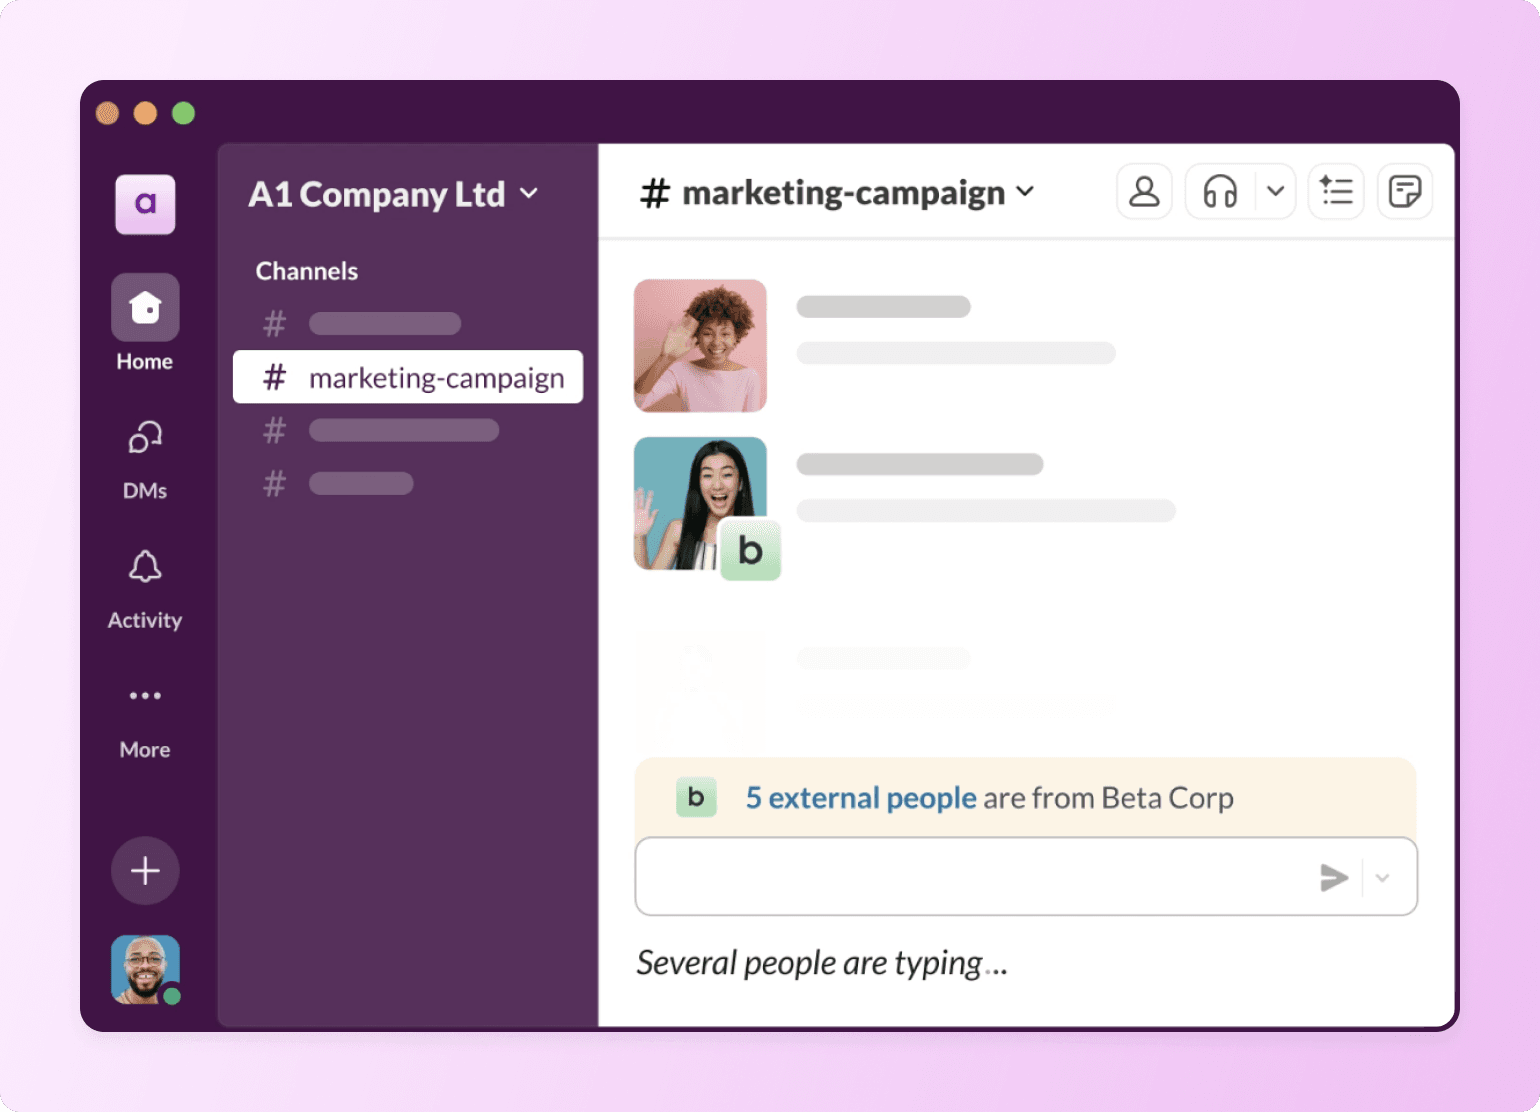
Task: Open direct messages via DMs icon
Action: click(144, 438)
